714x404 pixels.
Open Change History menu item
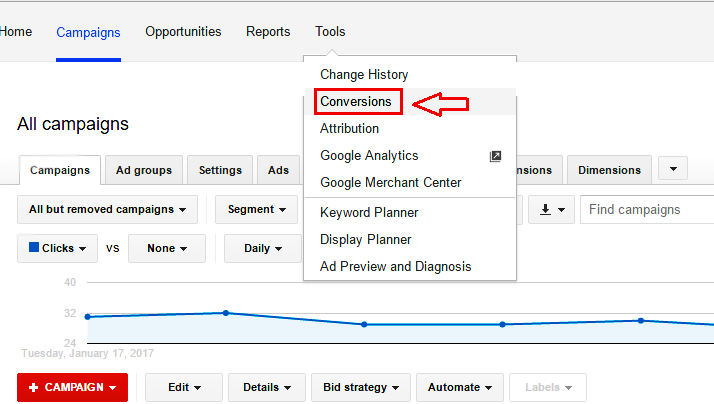click(x=364, y=75)
